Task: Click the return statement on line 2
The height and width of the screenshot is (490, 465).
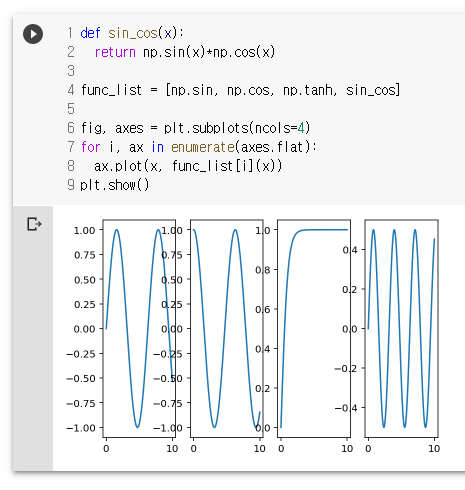Action: point(185,52)
